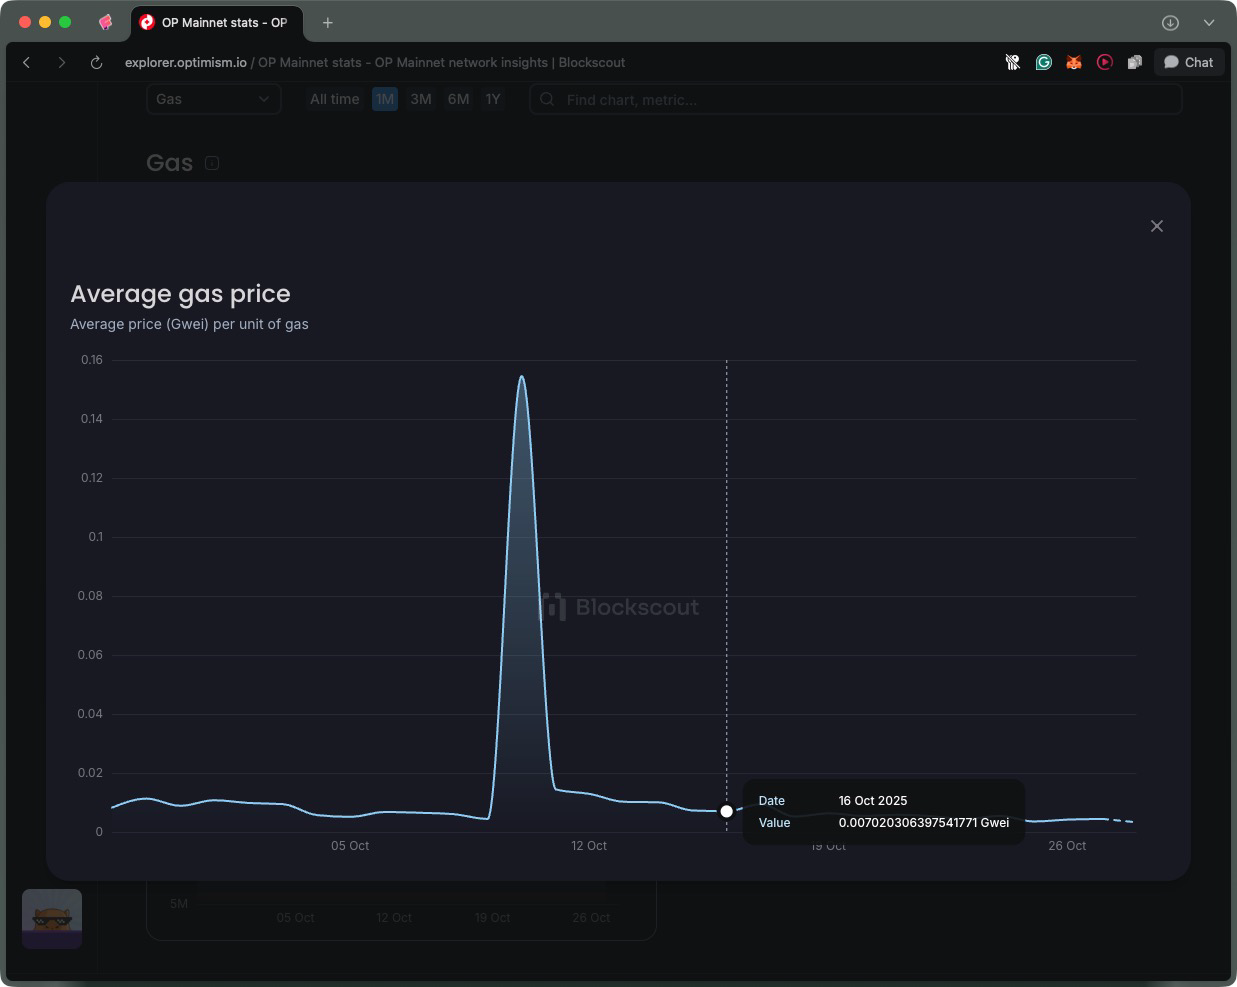Image resolution: width=1237 pixels, height=987 pixels.
Task: Select the 1M time range
Action: (385, 99)
